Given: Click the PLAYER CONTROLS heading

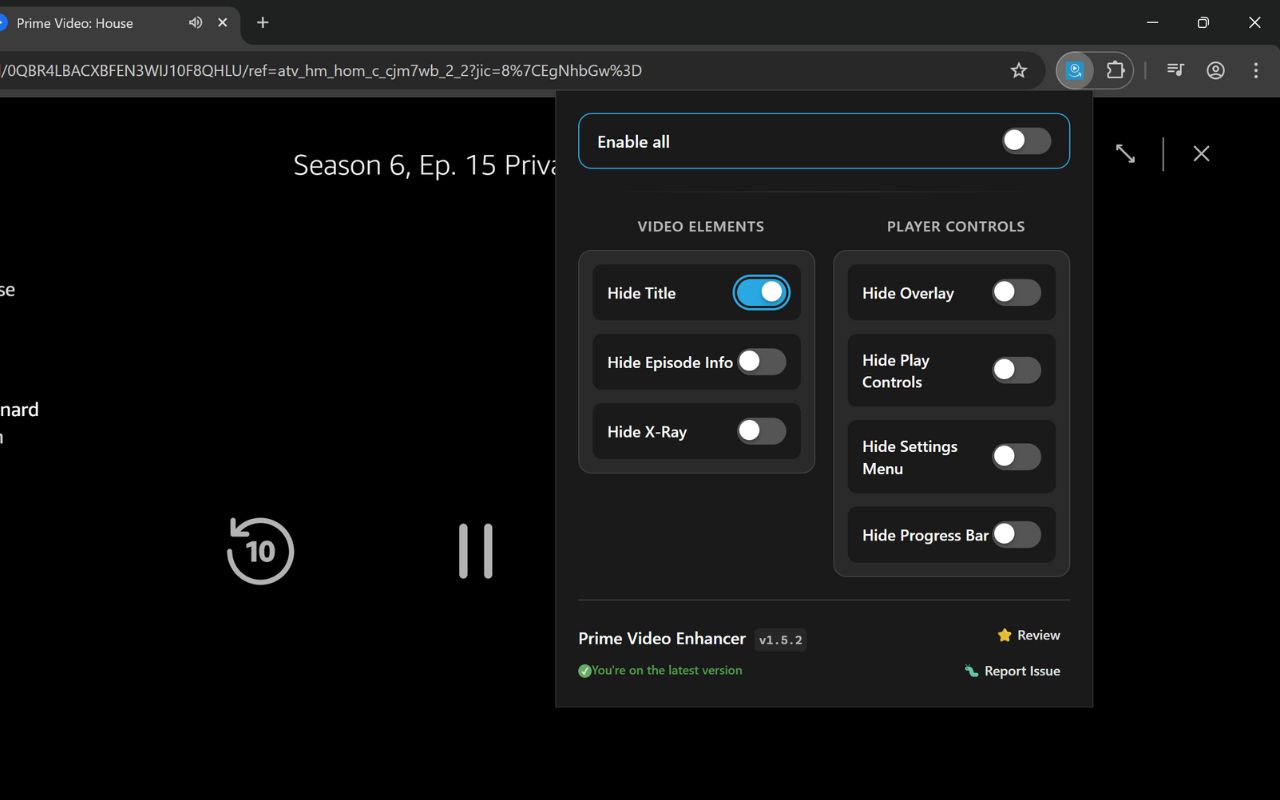Looking at the screenshot, I should coord(956,226).
